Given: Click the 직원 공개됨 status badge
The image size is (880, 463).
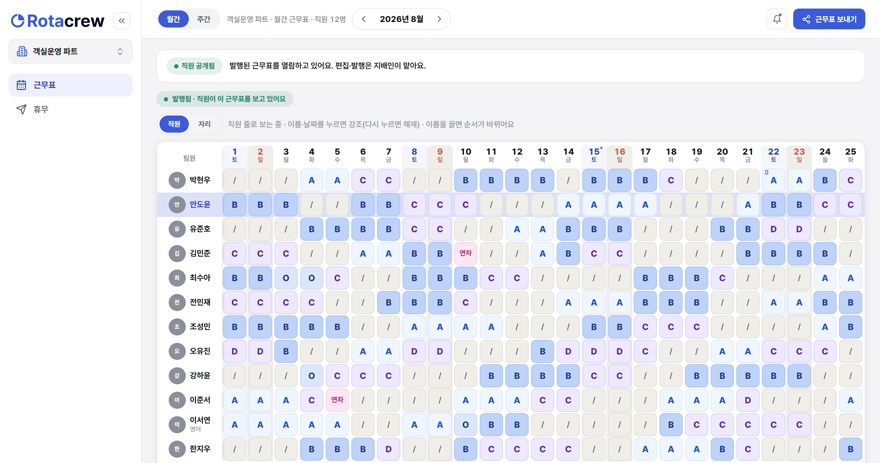Looking at the screenshot, I should [x=195, y=66].
